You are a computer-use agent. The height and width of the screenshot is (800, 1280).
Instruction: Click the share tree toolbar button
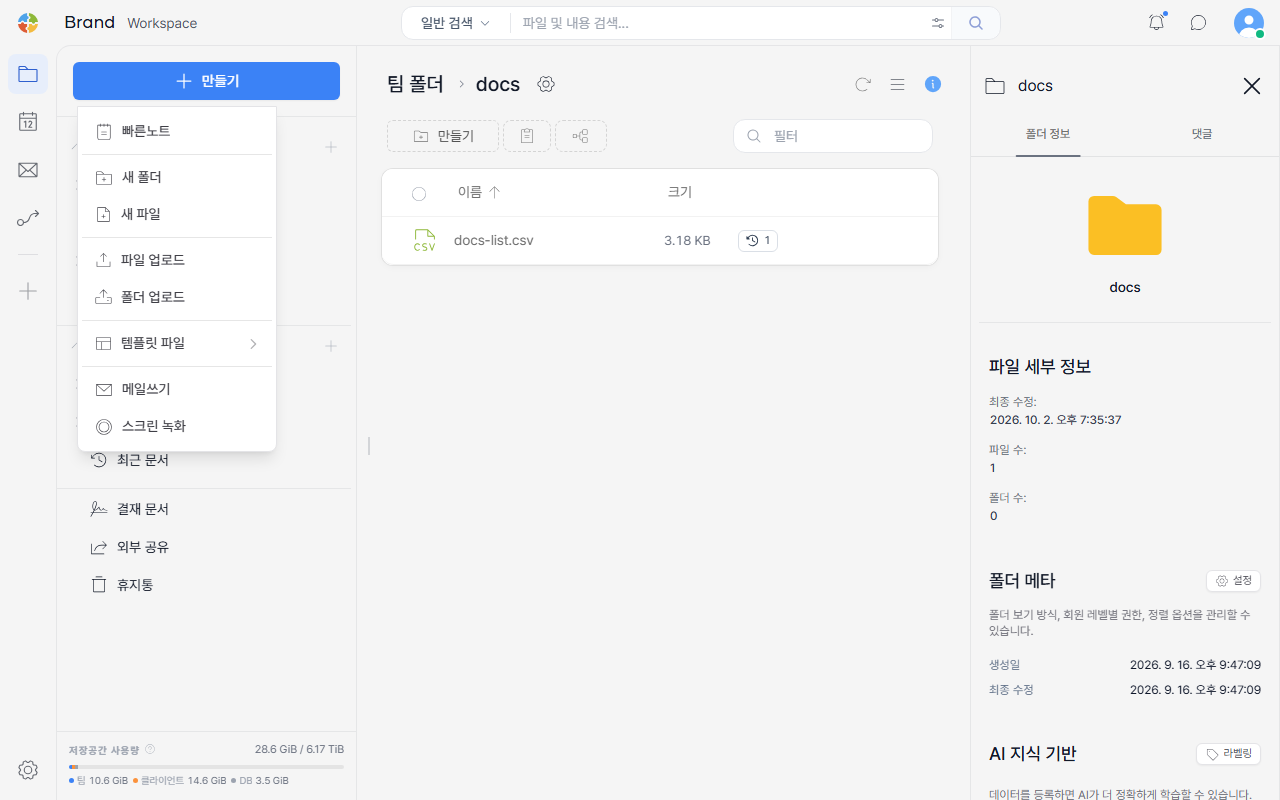pos(581,136)
